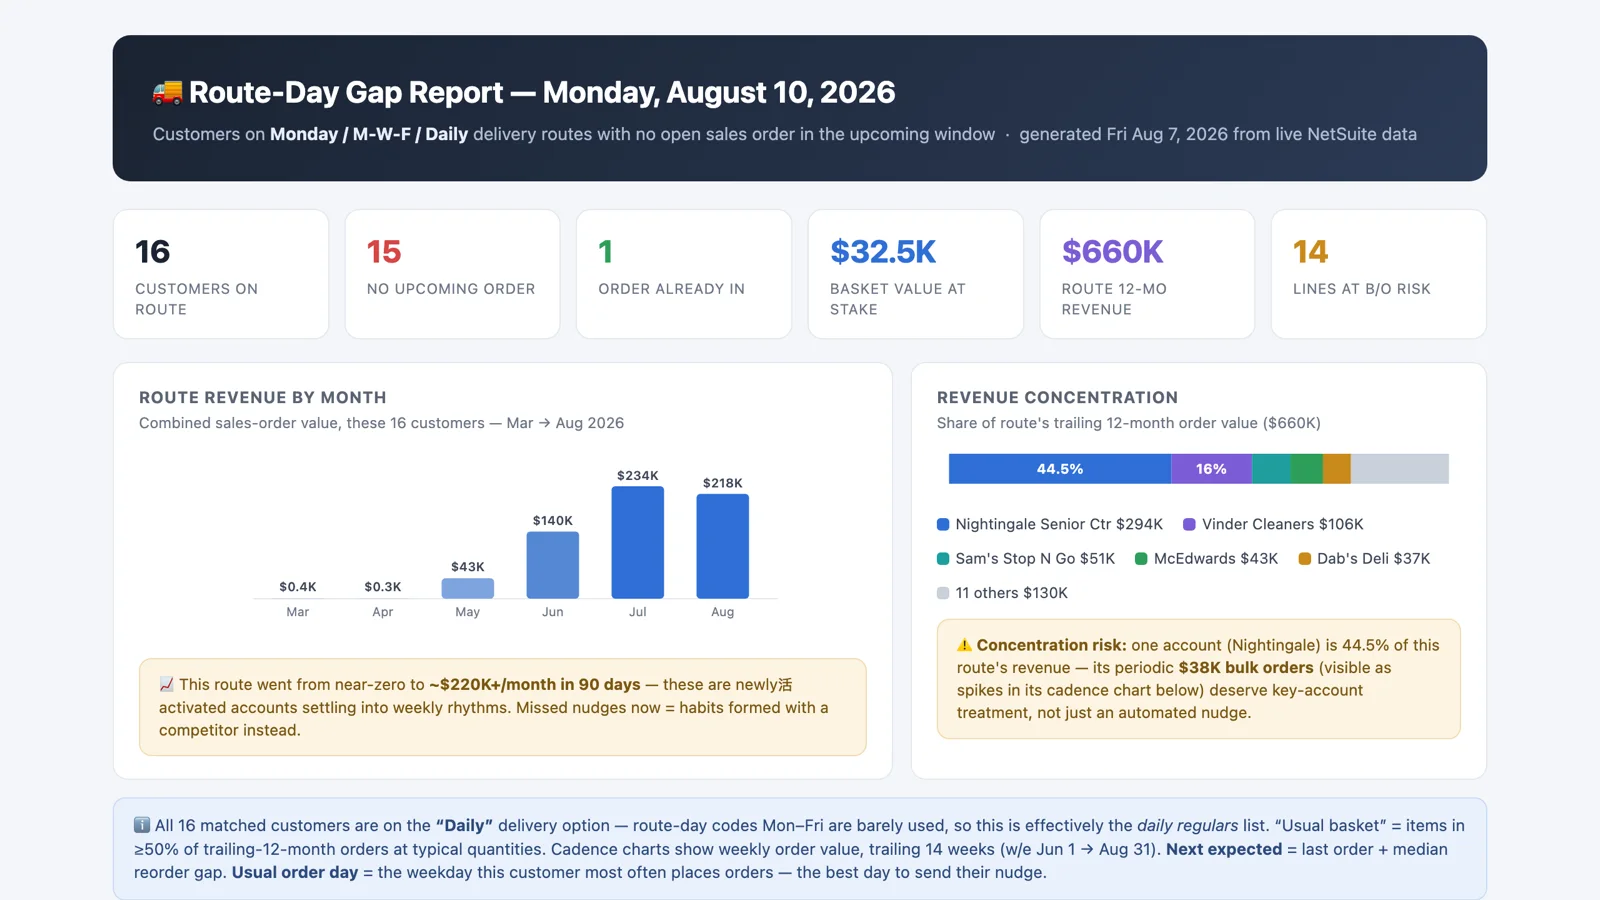Click the Monday / M-W-F / Daily text

click(369, 134)
